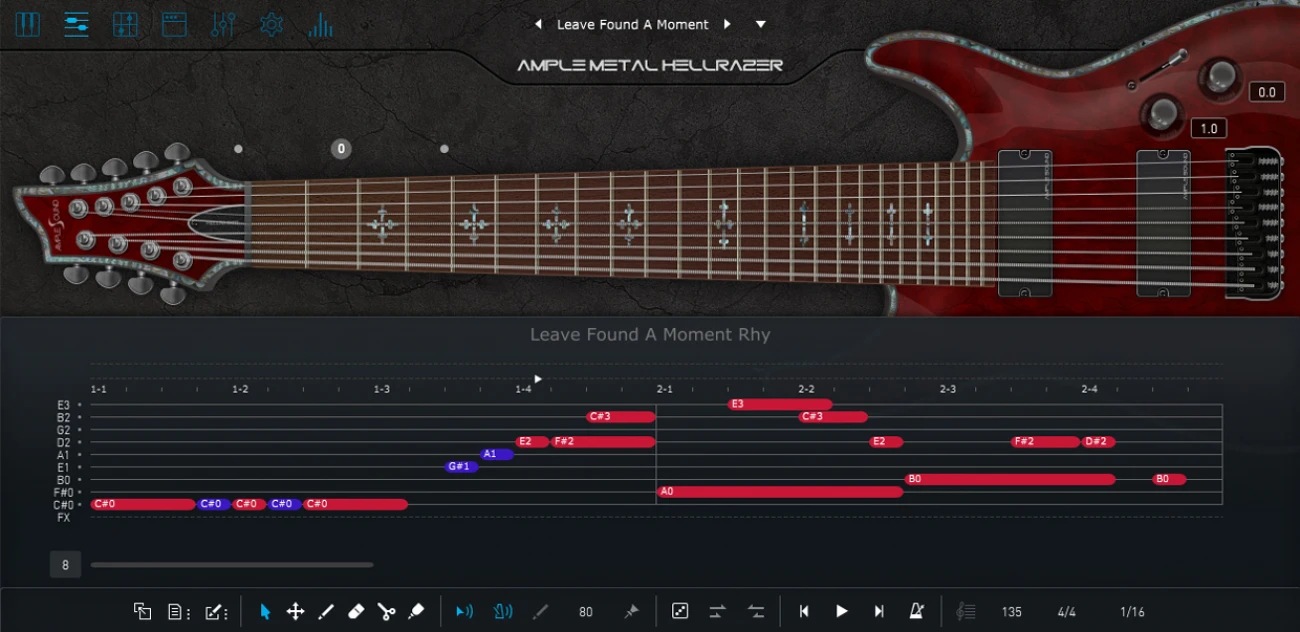Click the horizontal scrollbar under the tablature

(232, 565)
